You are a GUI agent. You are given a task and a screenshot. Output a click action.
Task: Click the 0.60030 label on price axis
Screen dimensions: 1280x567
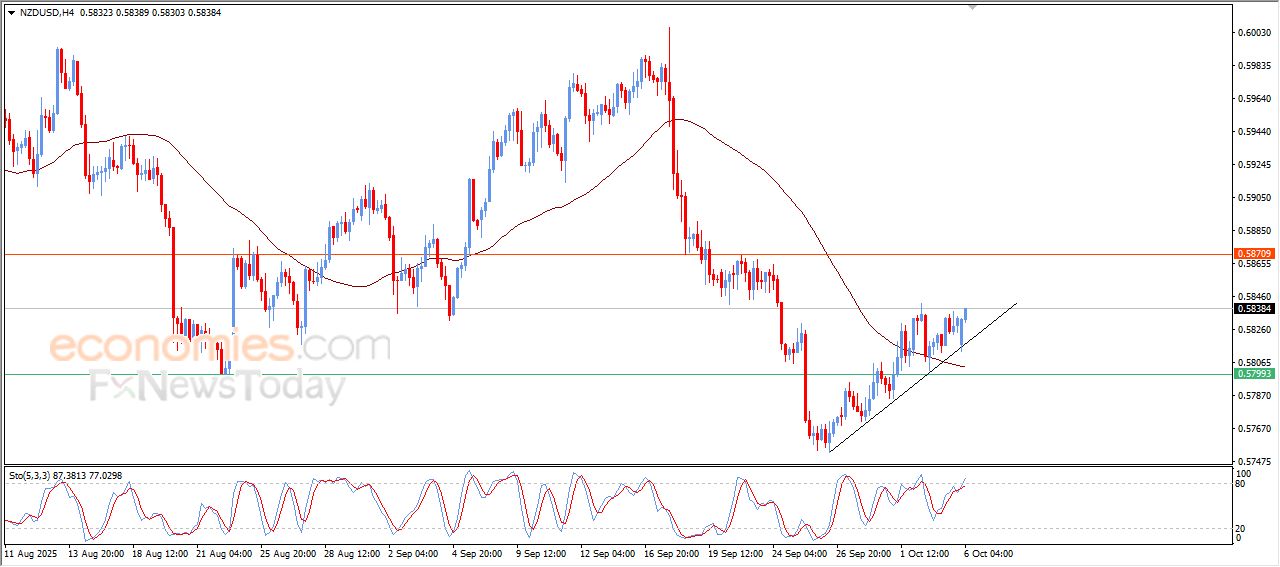[1255, 33]
